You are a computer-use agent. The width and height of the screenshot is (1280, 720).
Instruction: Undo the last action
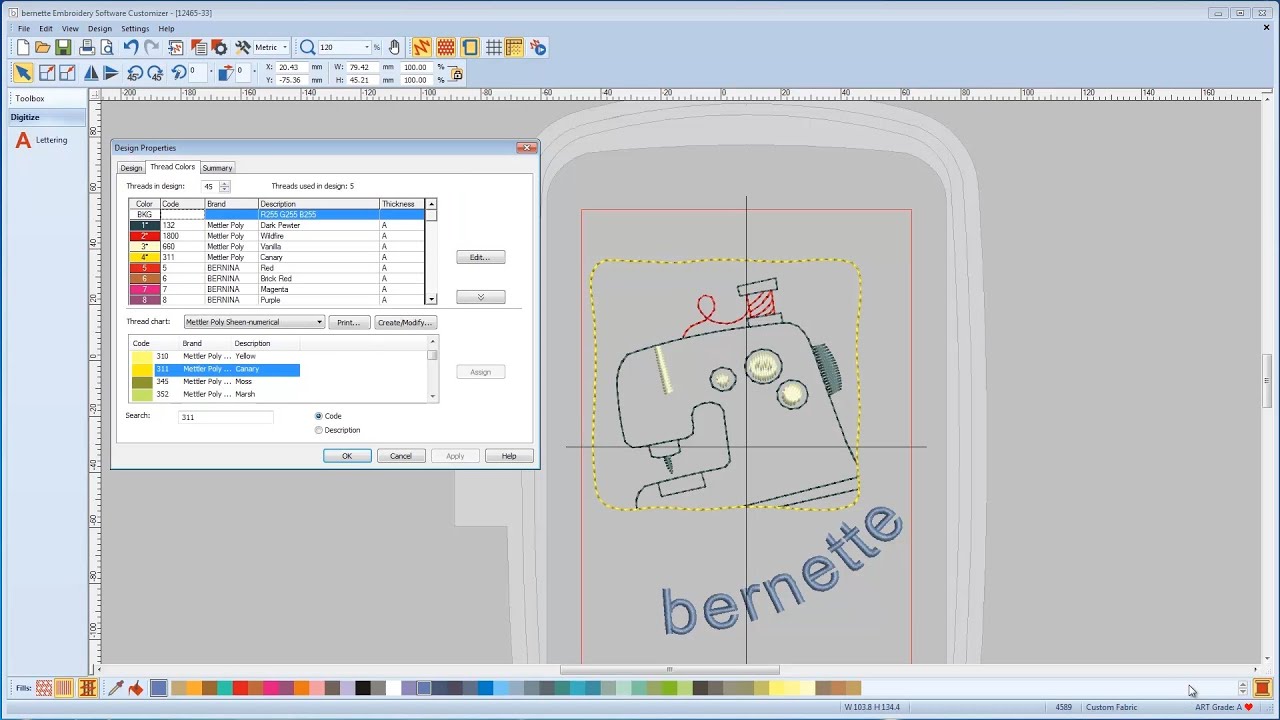tap(131, 47)
